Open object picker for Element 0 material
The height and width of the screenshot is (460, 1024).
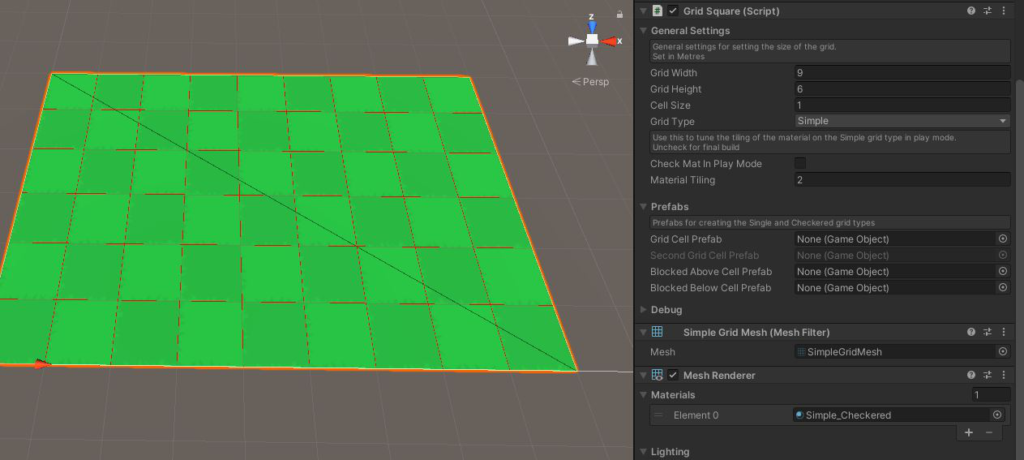(997, 415)
